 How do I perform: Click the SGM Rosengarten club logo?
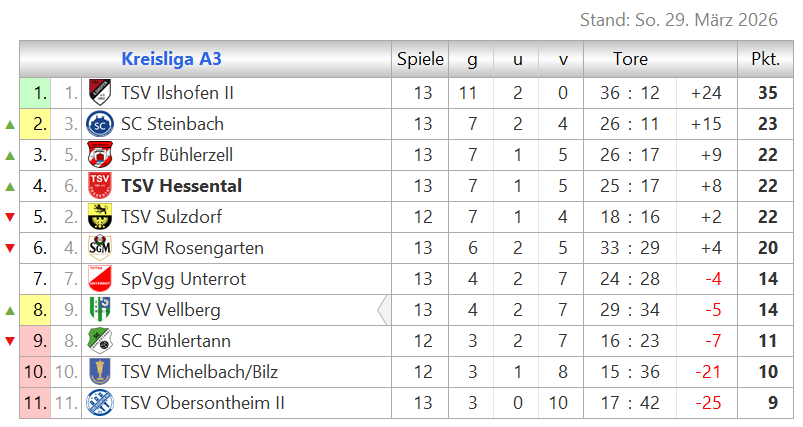[x=98, y=248]
